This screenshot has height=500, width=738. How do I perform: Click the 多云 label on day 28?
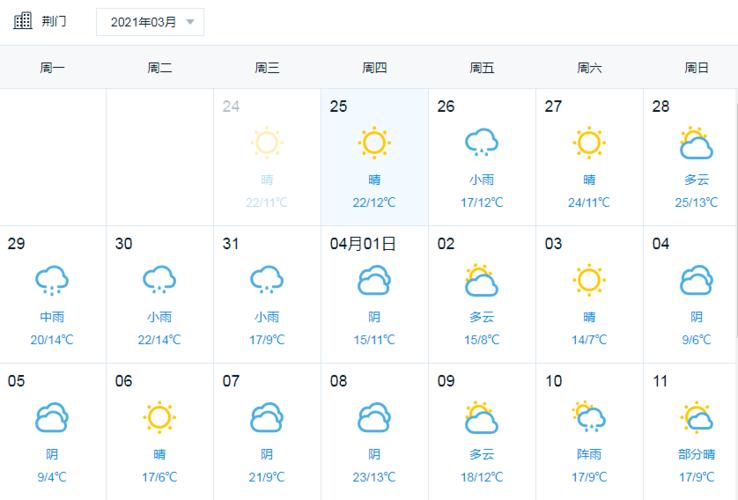coord(697,179)
